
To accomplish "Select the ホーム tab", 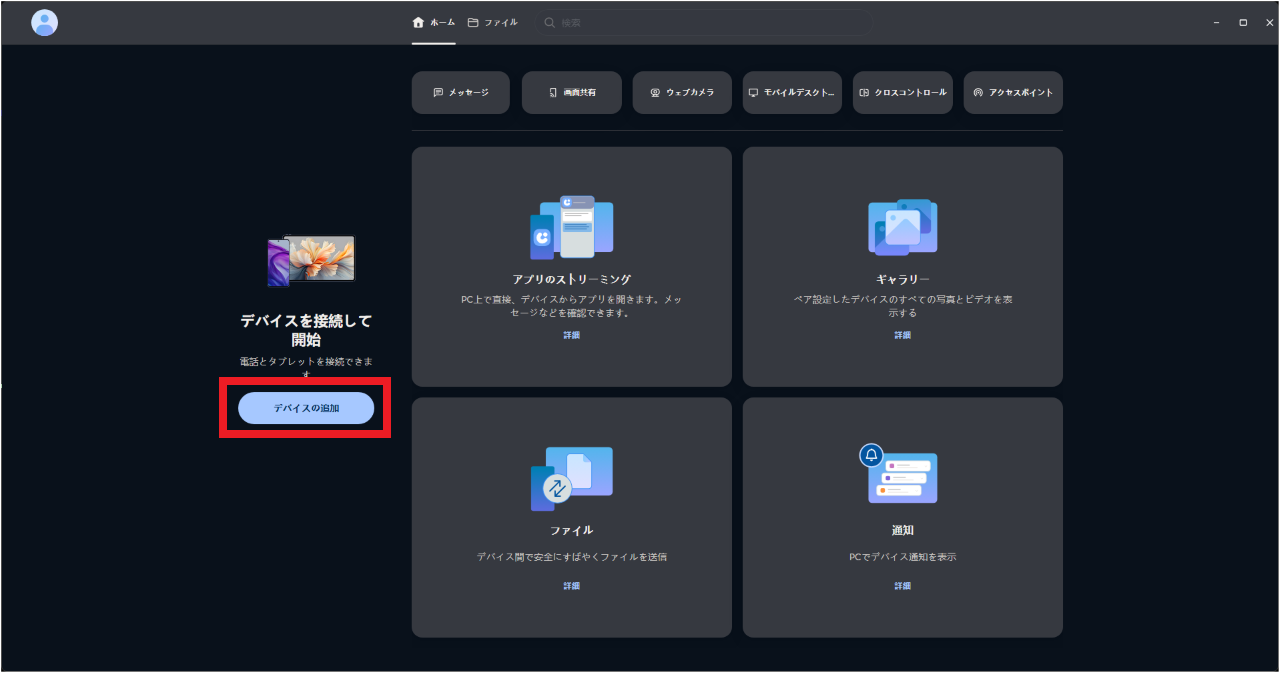I will pyautogui.click(x=433, y=21).
